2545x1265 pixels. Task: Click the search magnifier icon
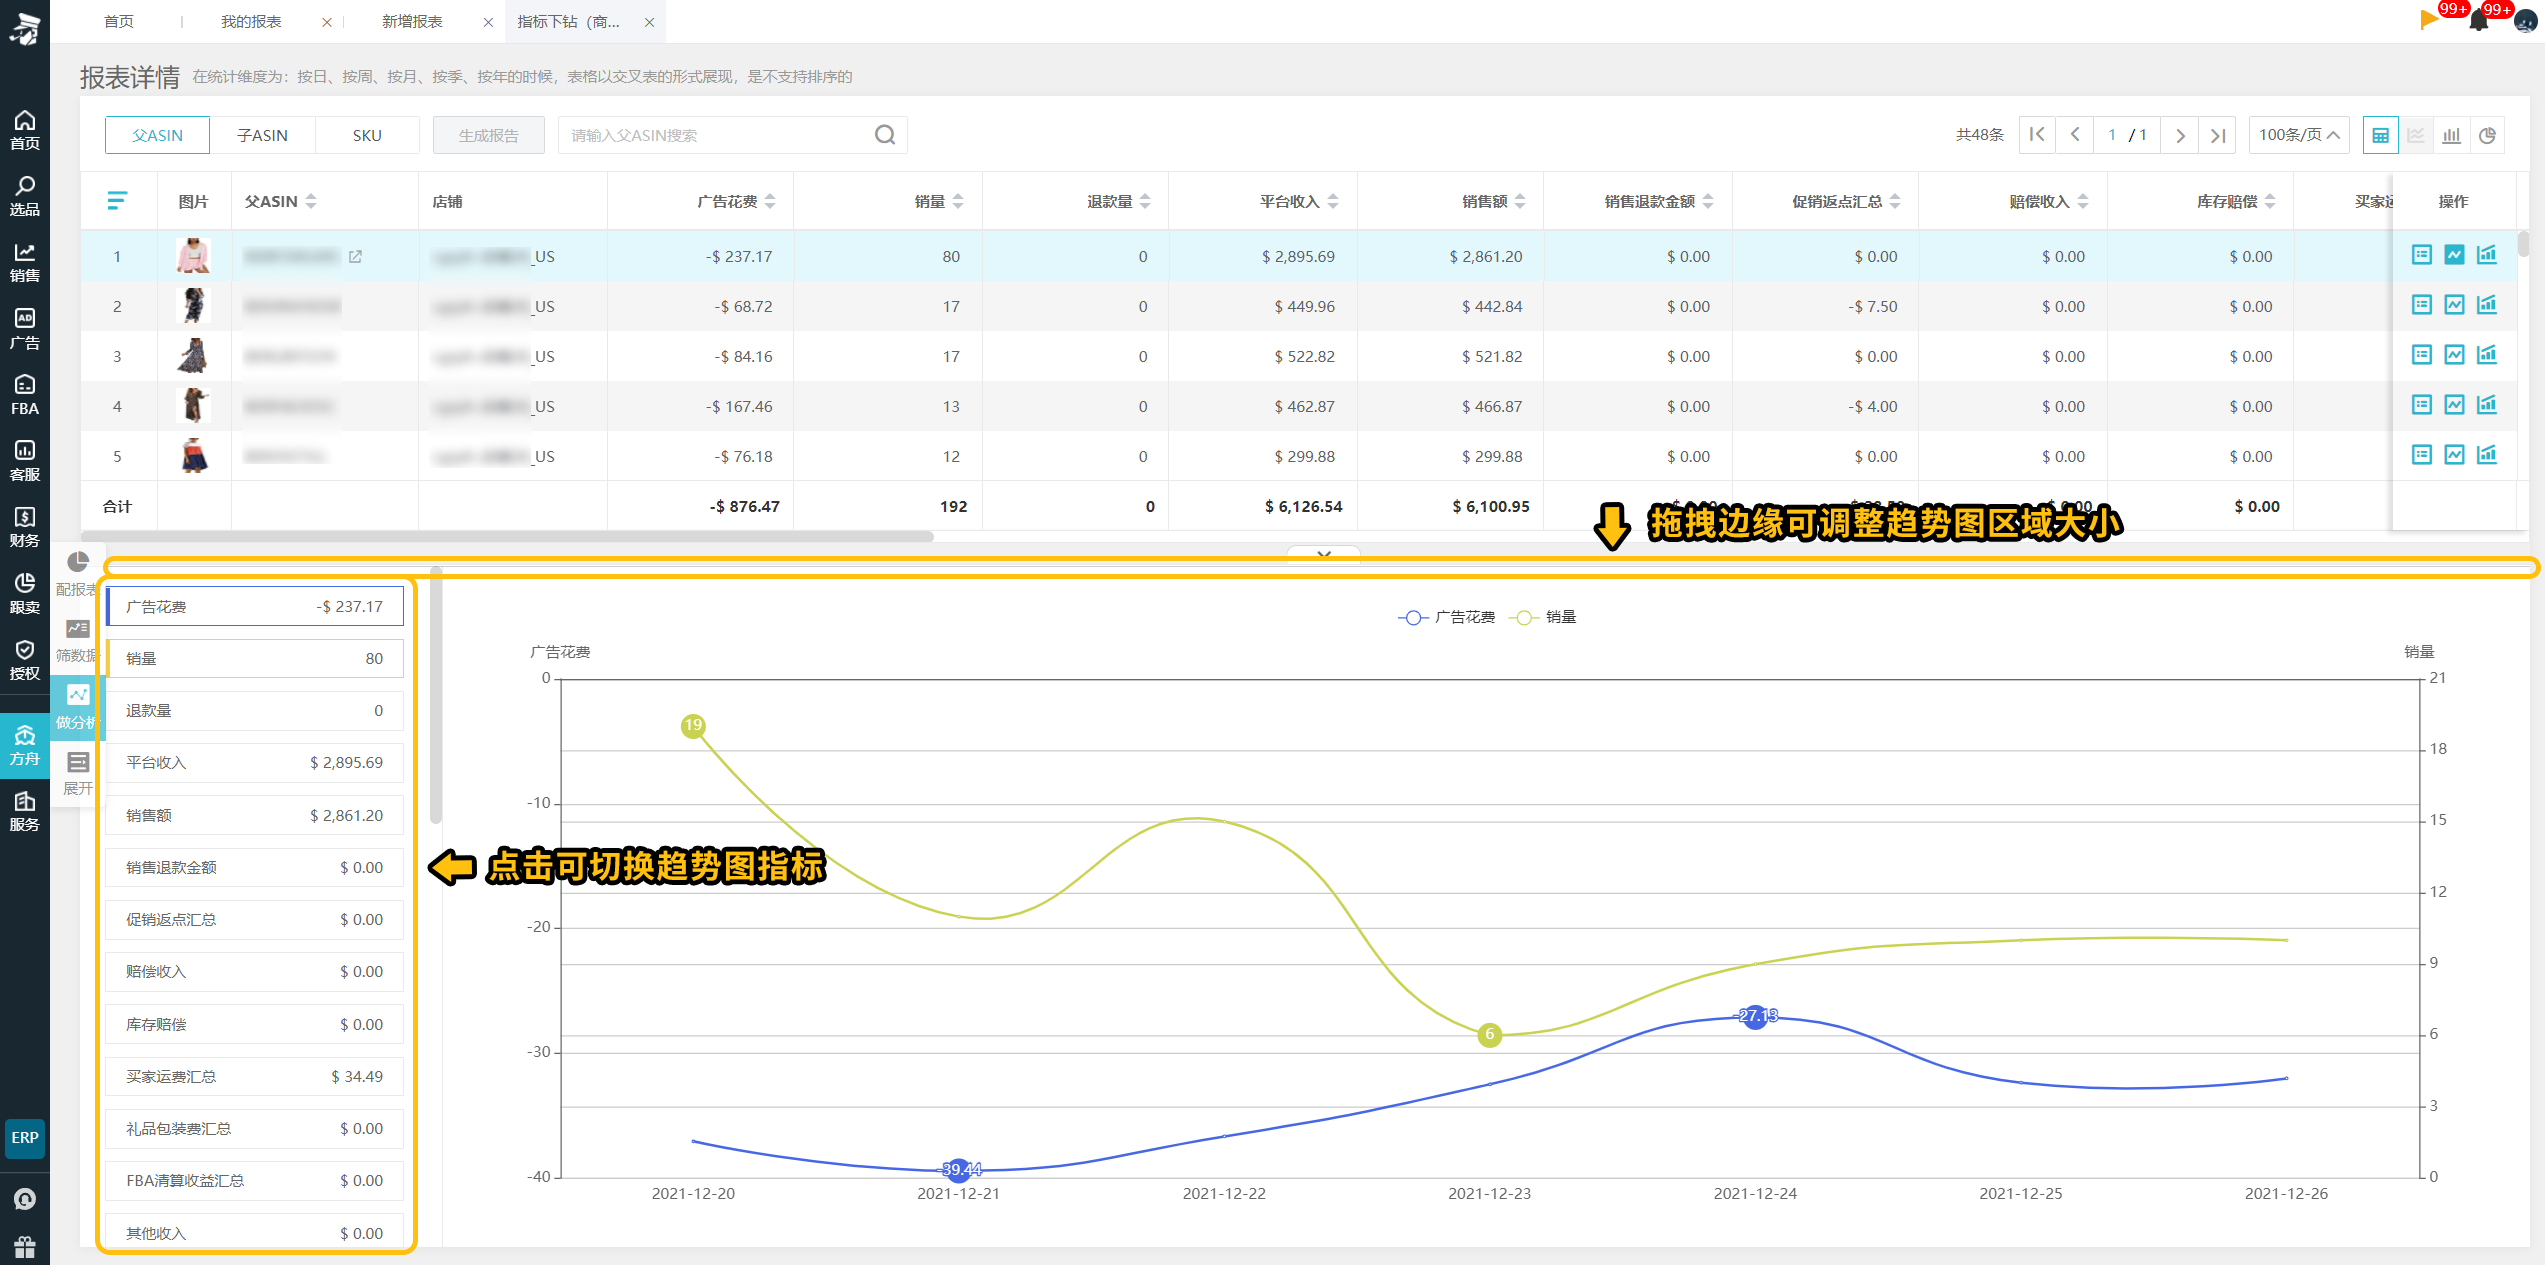[885, 135]
